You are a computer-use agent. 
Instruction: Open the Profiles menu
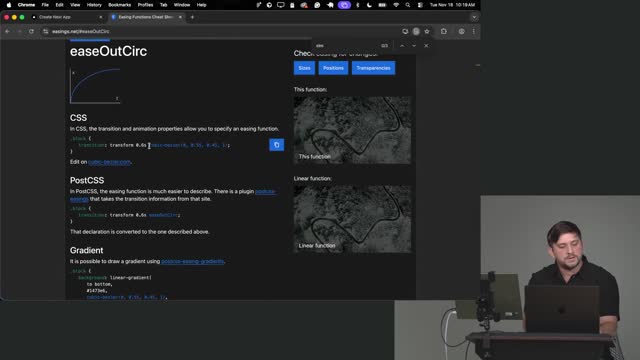tap(145, 5)
